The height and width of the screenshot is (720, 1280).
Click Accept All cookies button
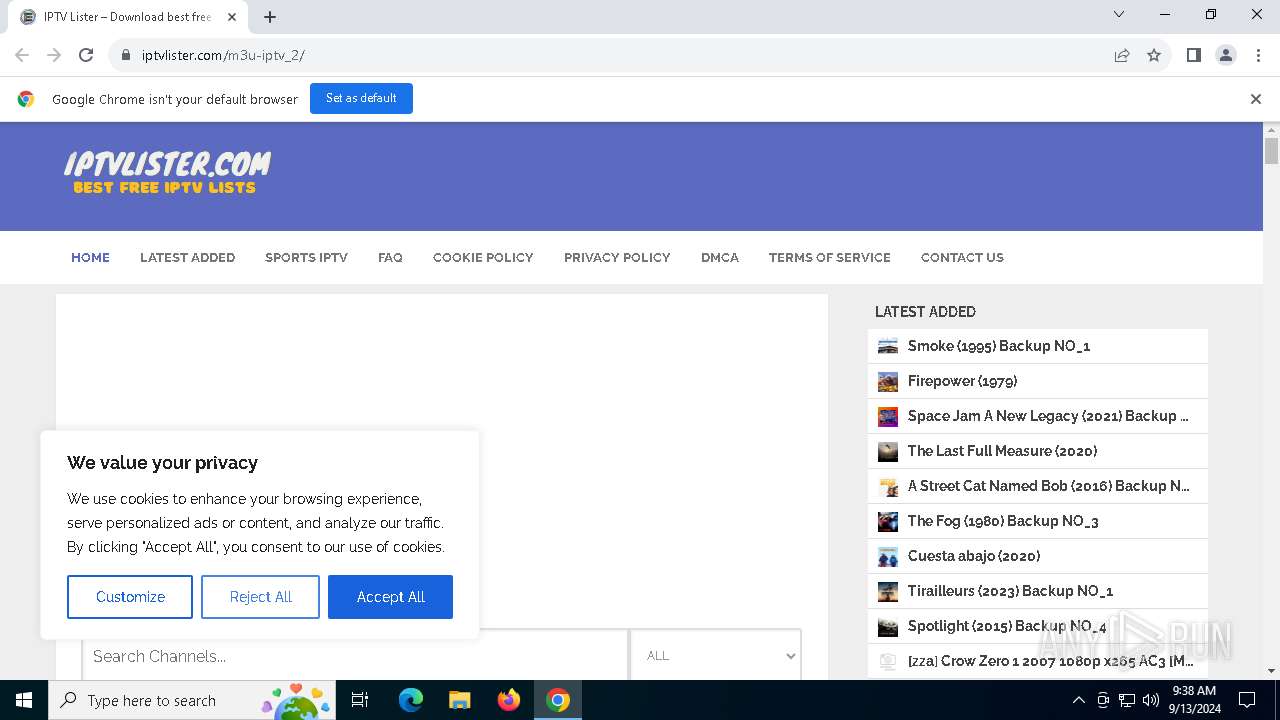click(390, 597)
